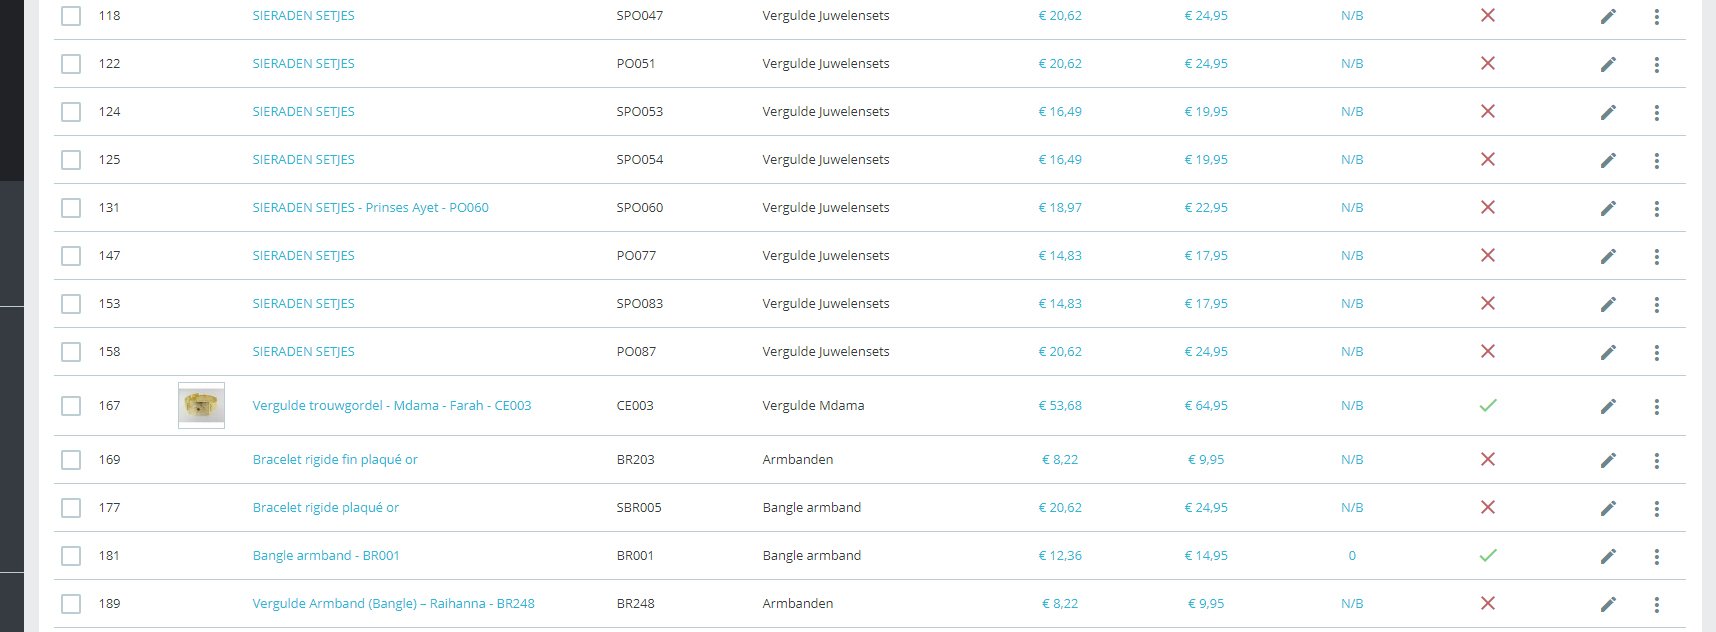Open the Vergulde trouwgordel Mdama Farah product link
Viewport: 1716px width, 632px height.
tap(391, 406)
